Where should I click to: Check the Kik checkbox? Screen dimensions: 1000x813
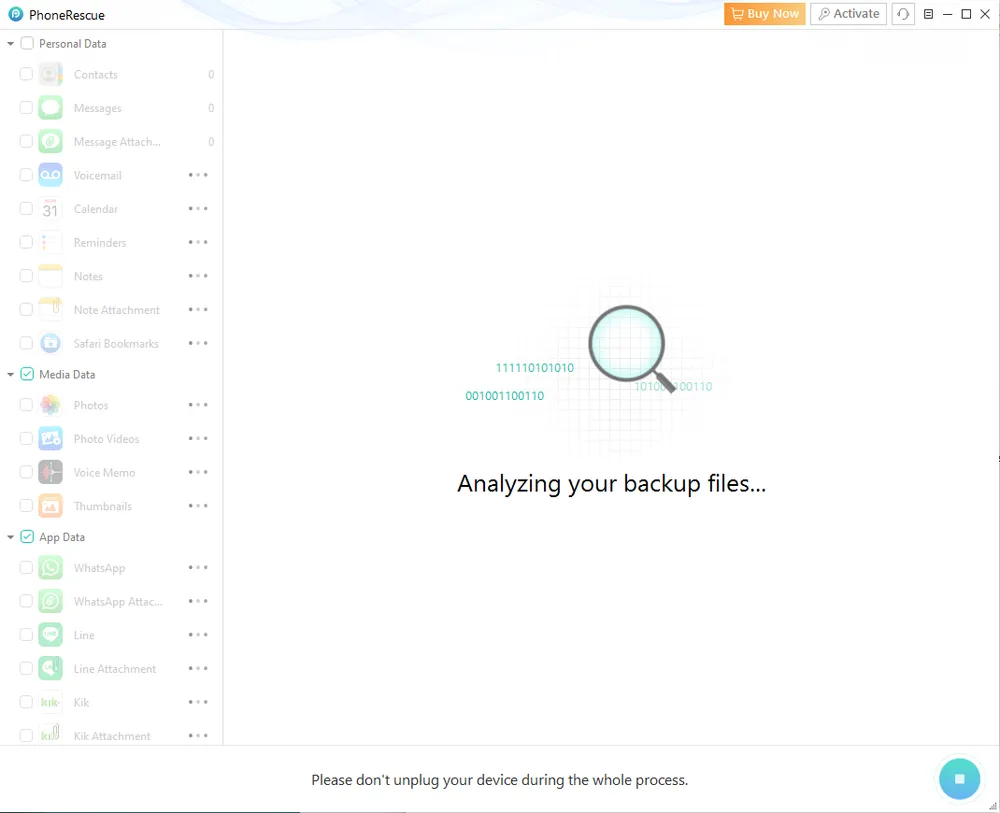pyautogui.click(x=26, y=702)
